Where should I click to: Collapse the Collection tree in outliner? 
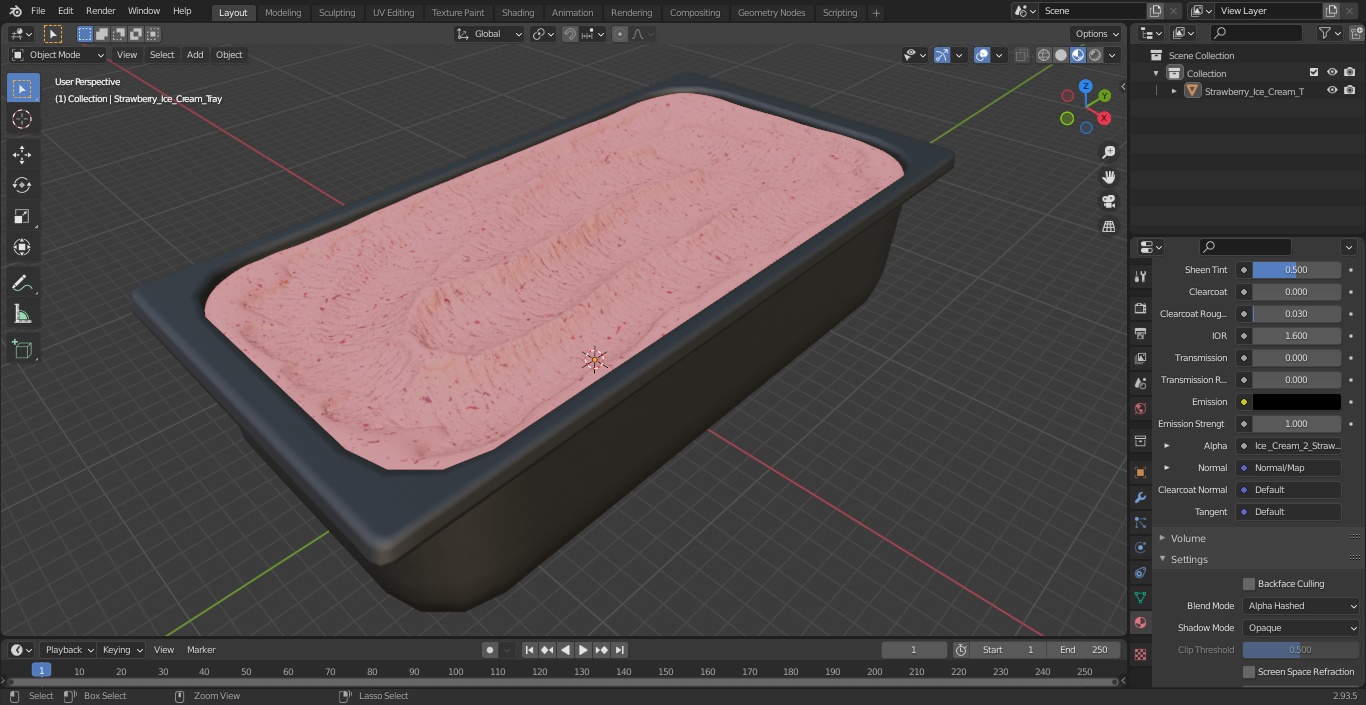coord(1156,73)
